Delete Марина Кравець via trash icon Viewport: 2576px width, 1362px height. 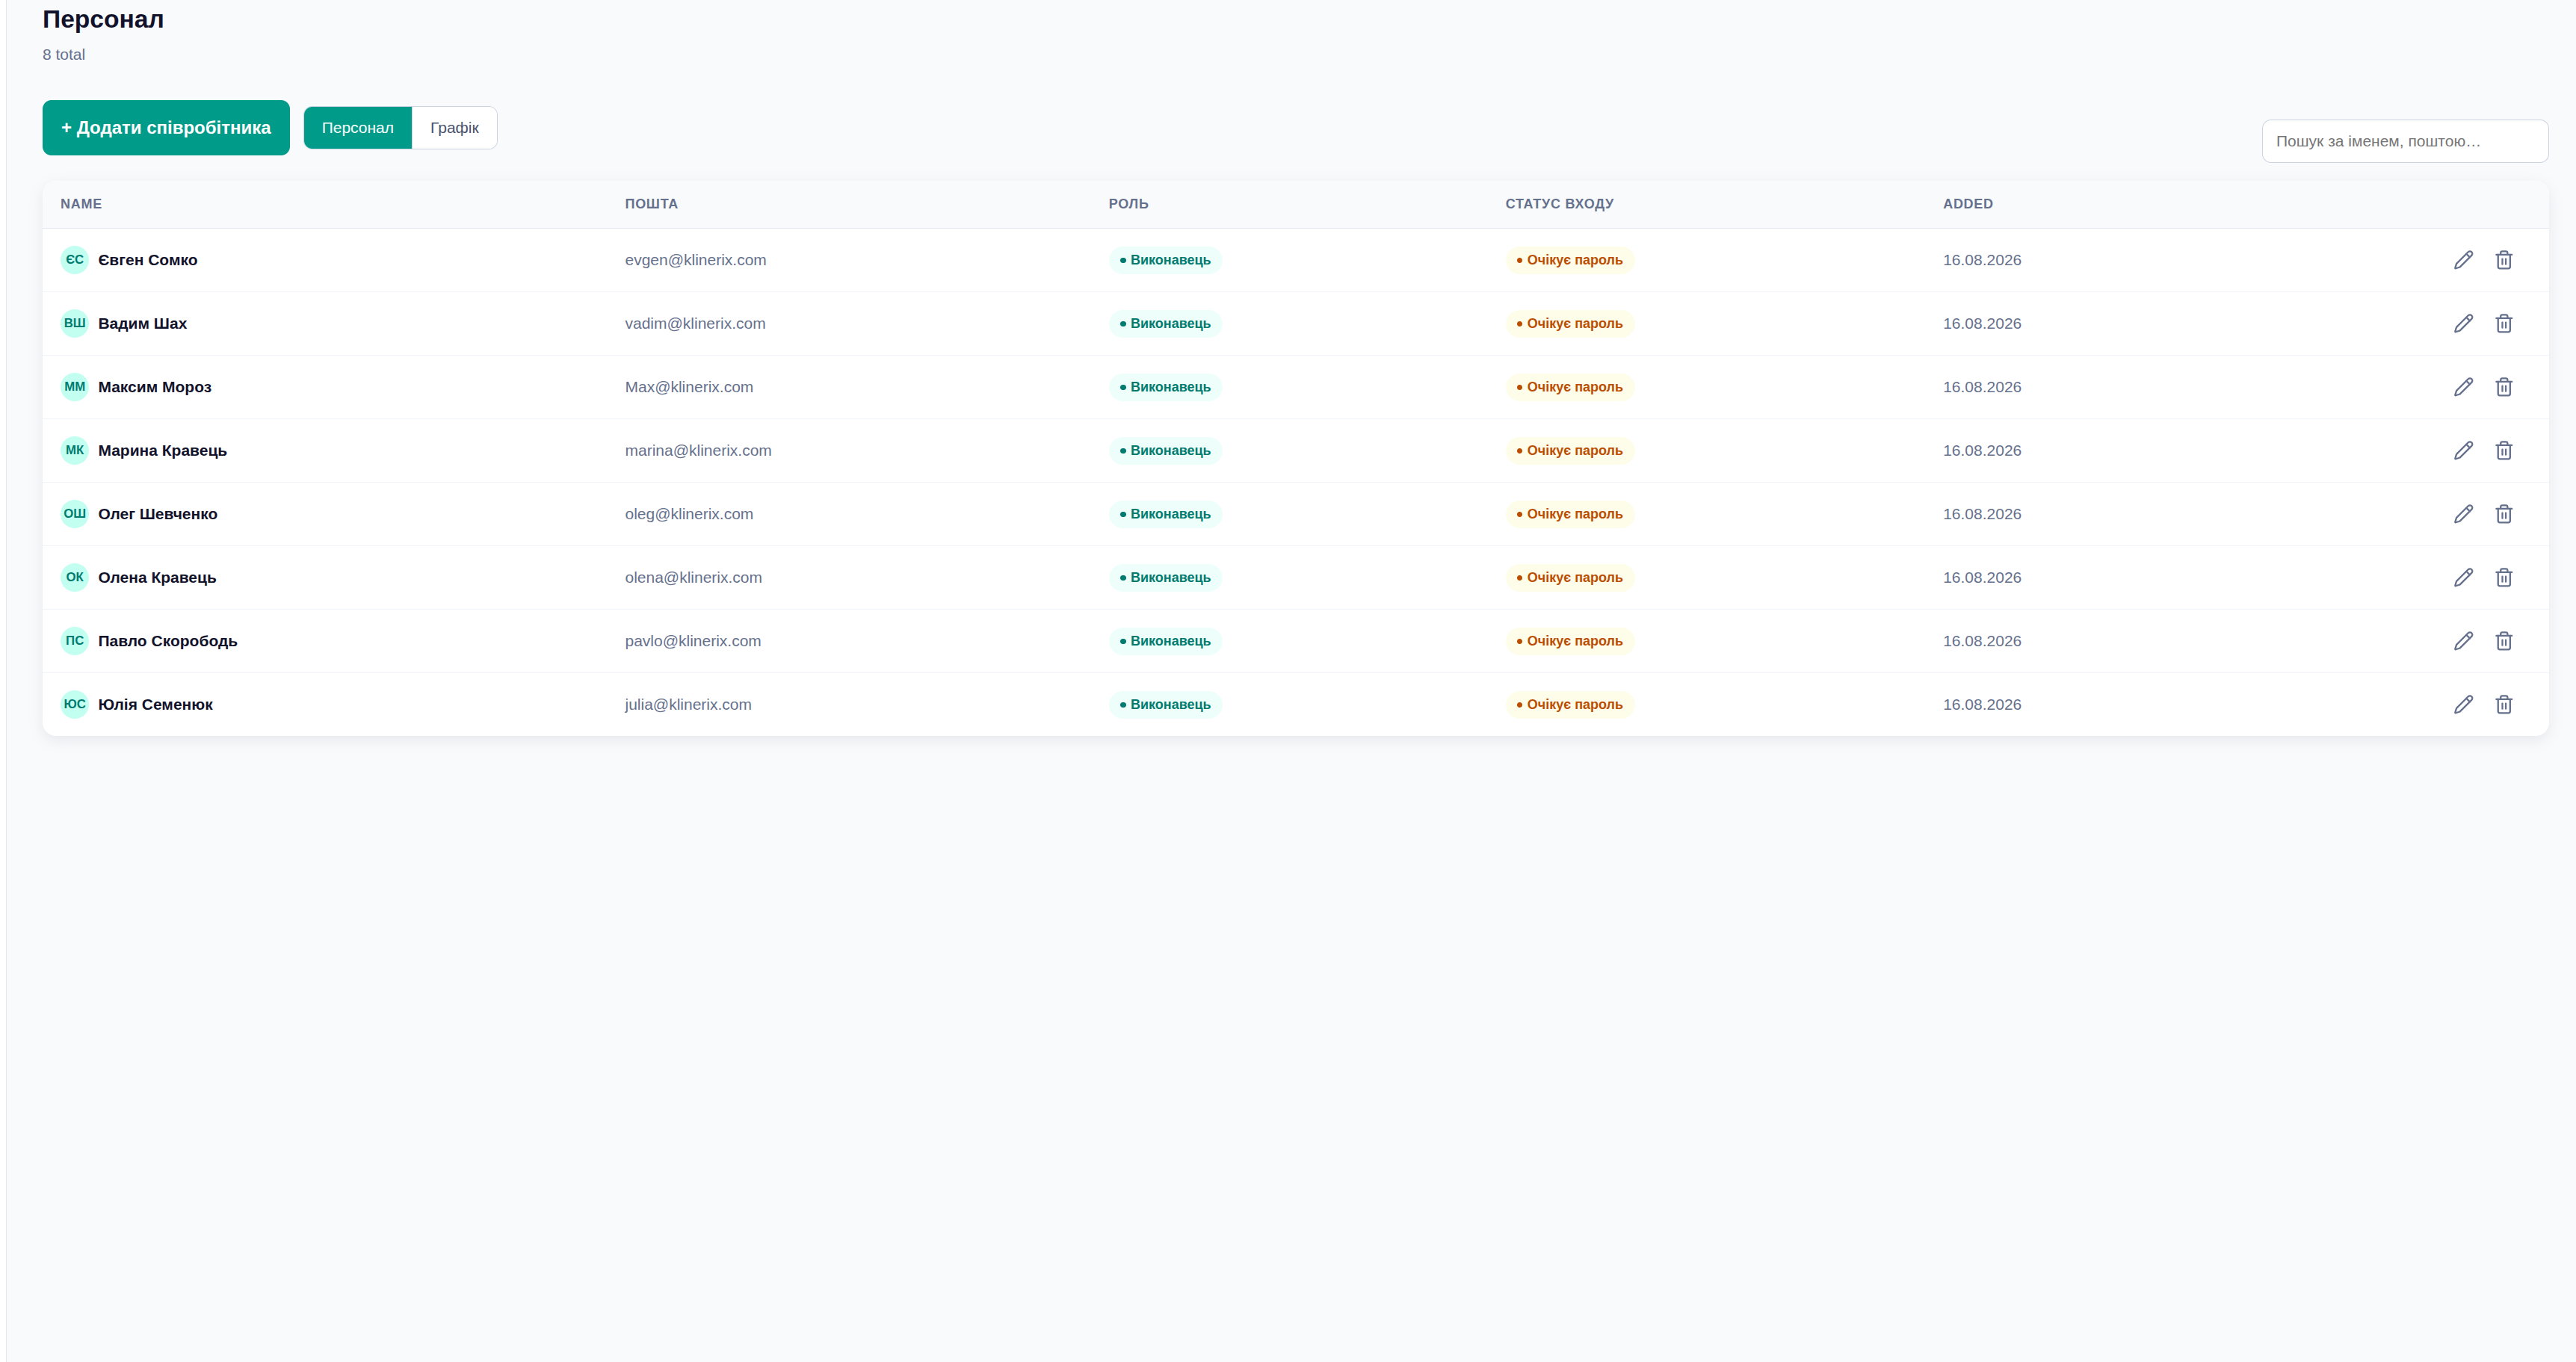(x=2504, y=450)
